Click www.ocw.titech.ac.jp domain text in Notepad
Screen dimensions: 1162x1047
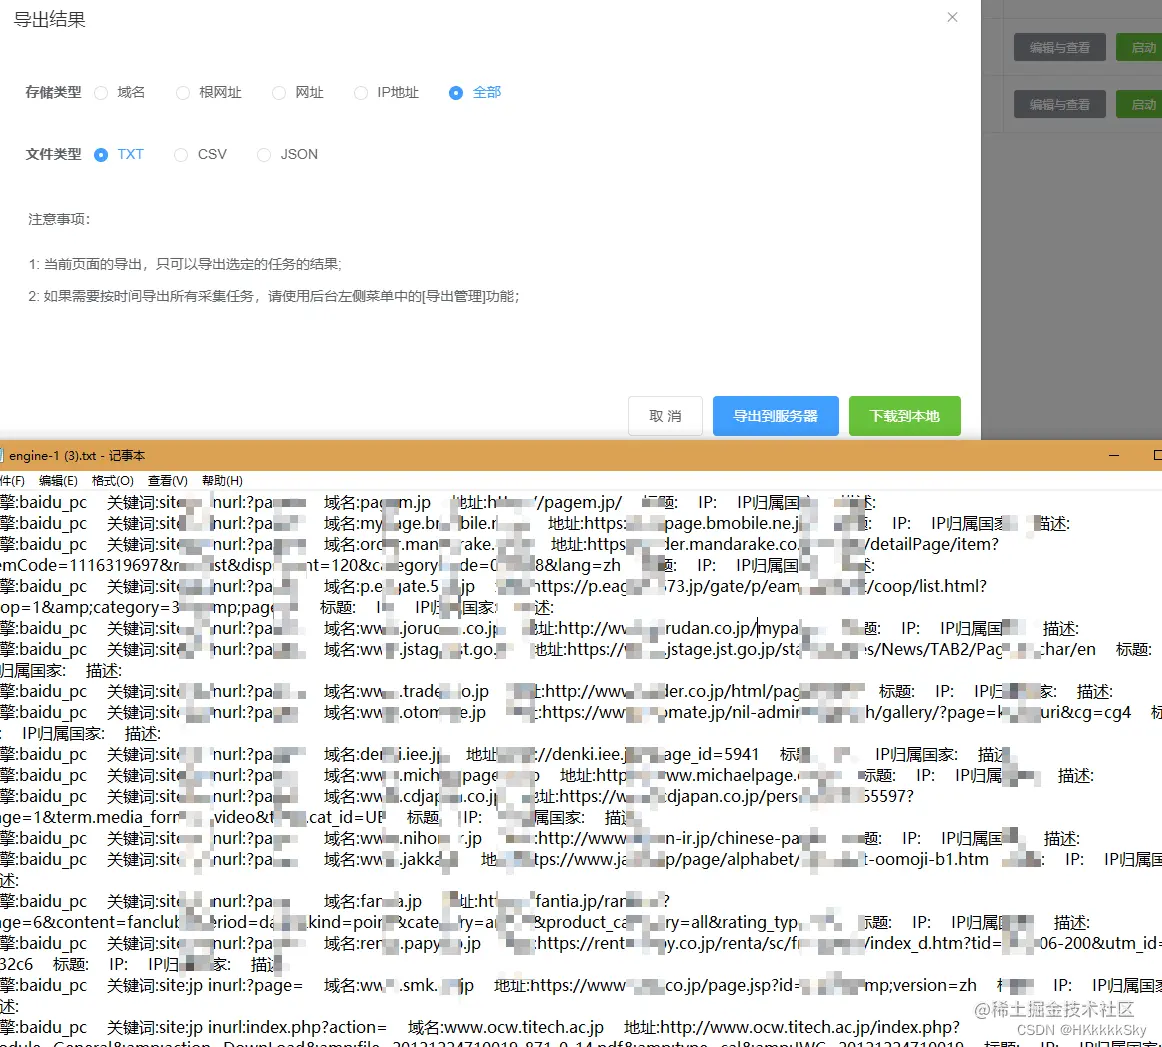point(524,1028)
